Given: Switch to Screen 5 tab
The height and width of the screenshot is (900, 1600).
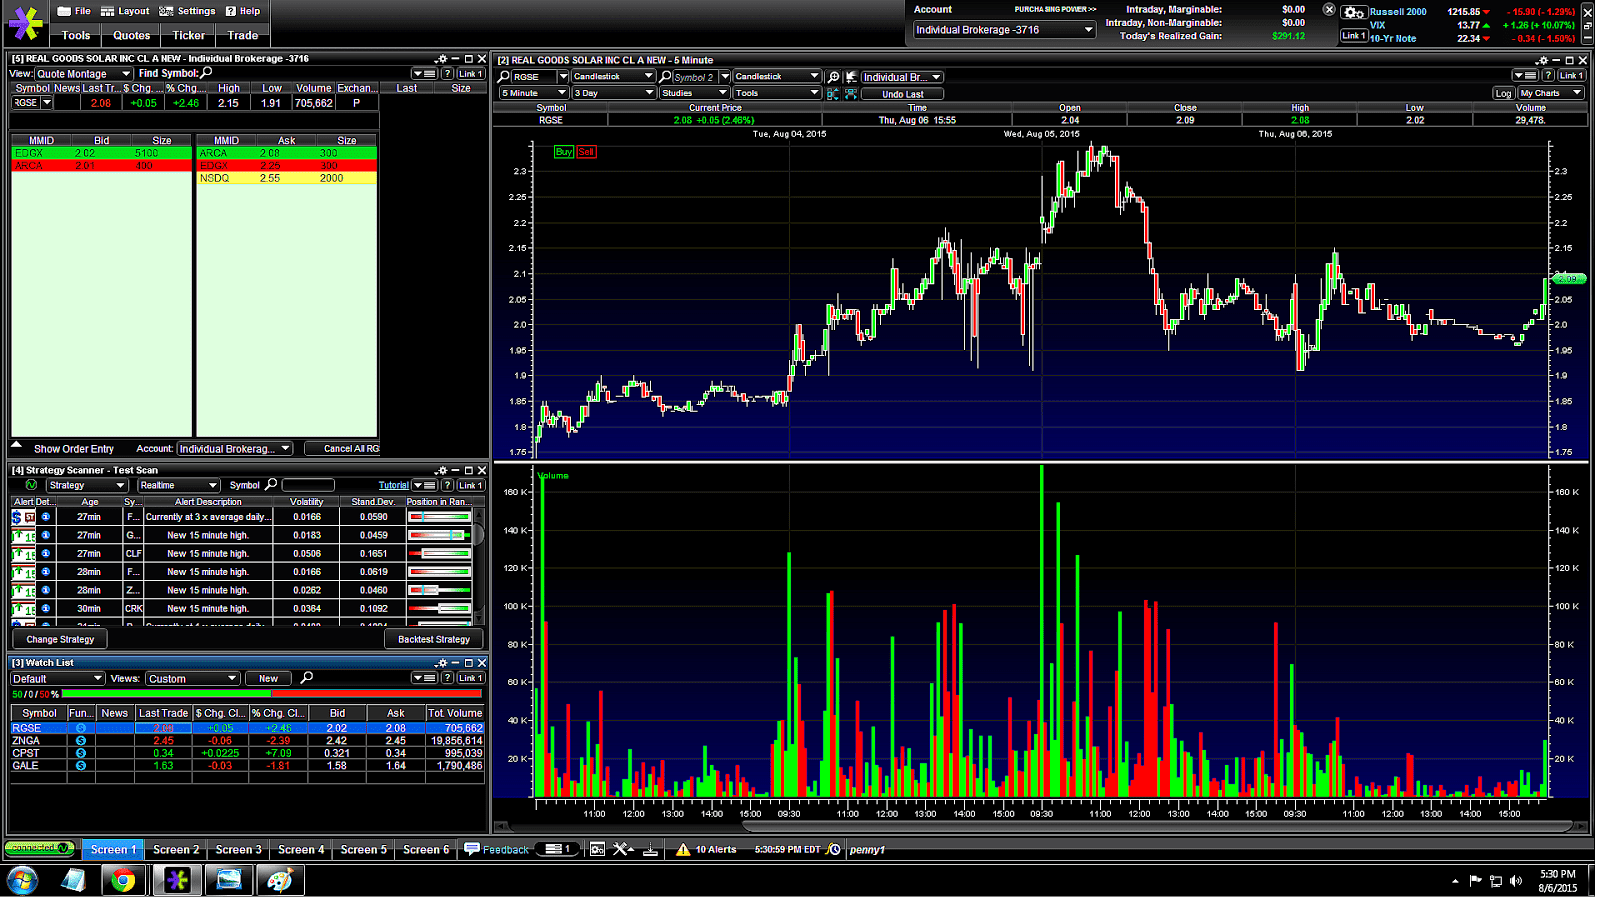Looking at the screenshot, I should click(363, 850).
